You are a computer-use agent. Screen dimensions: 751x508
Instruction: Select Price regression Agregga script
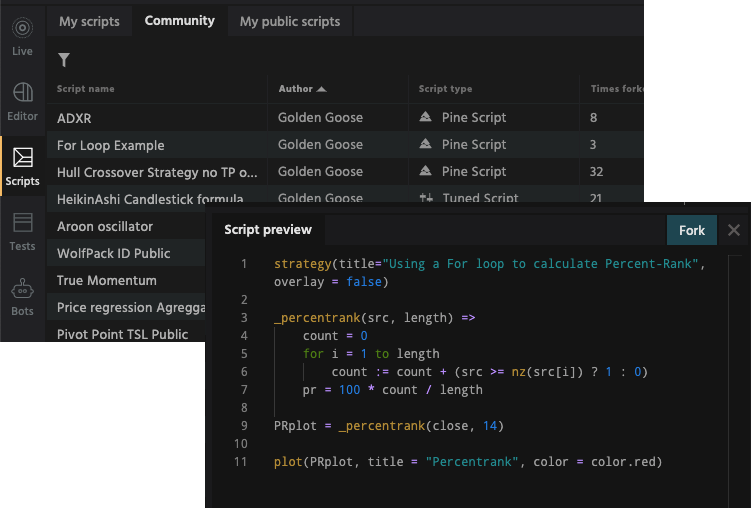(x=131, y=307)
